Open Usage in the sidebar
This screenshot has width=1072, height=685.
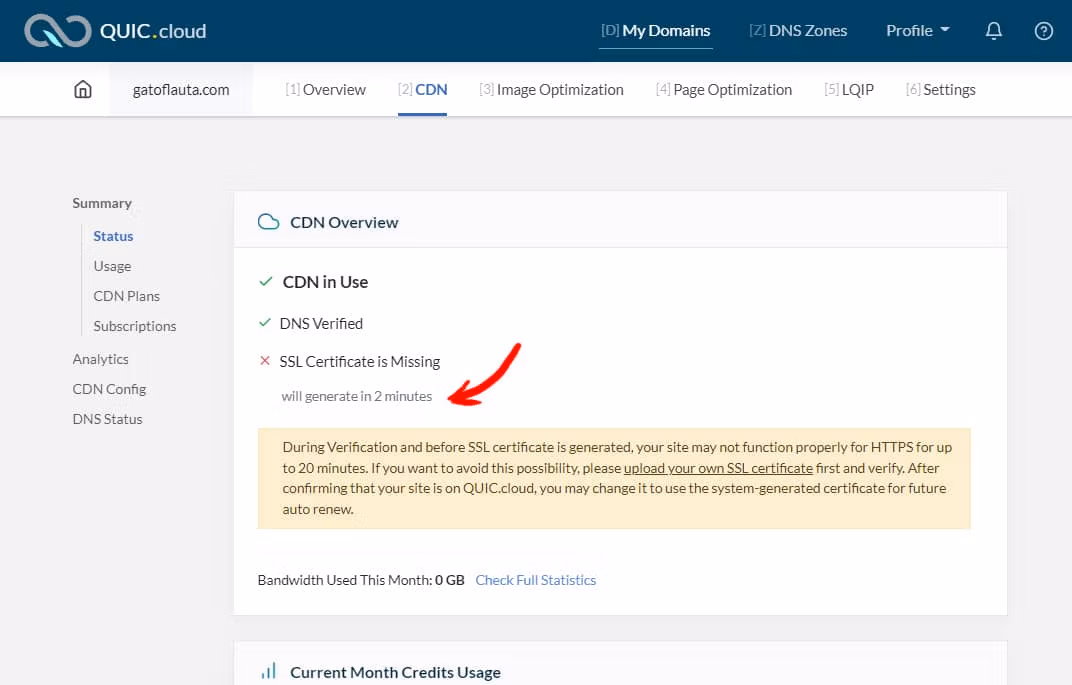click(x=112, y=266)
